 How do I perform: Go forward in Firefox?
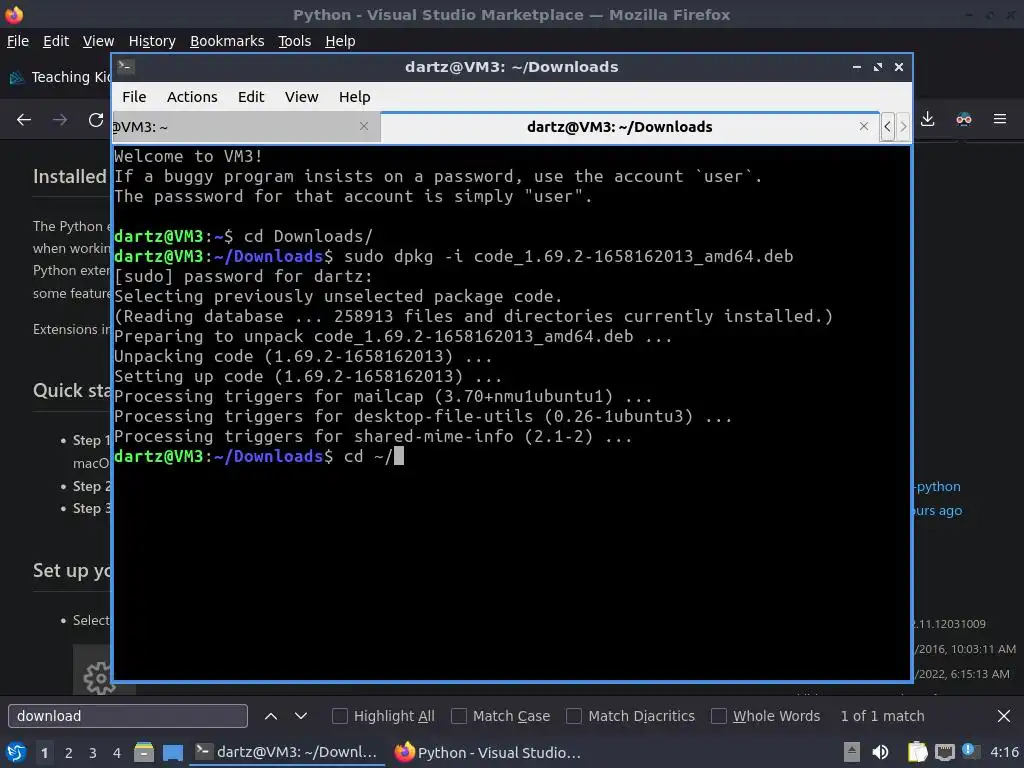(x=59, y=120)
